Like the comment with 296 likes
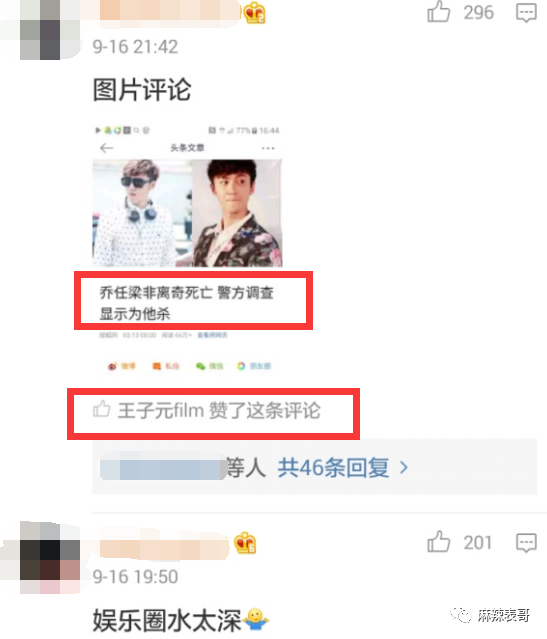Screen dimensions: 547x639 click(439, 11)
